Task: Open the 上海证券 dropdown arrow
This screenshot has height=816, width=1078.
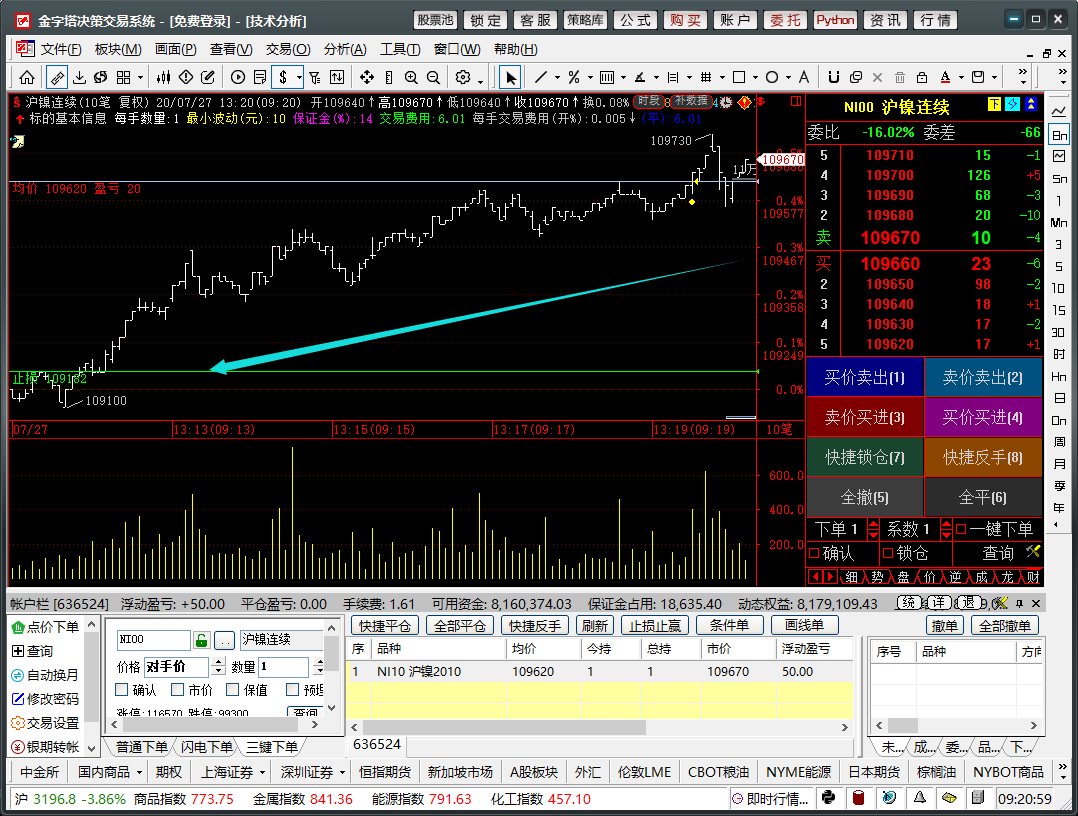Action: (x=263, y=772)
